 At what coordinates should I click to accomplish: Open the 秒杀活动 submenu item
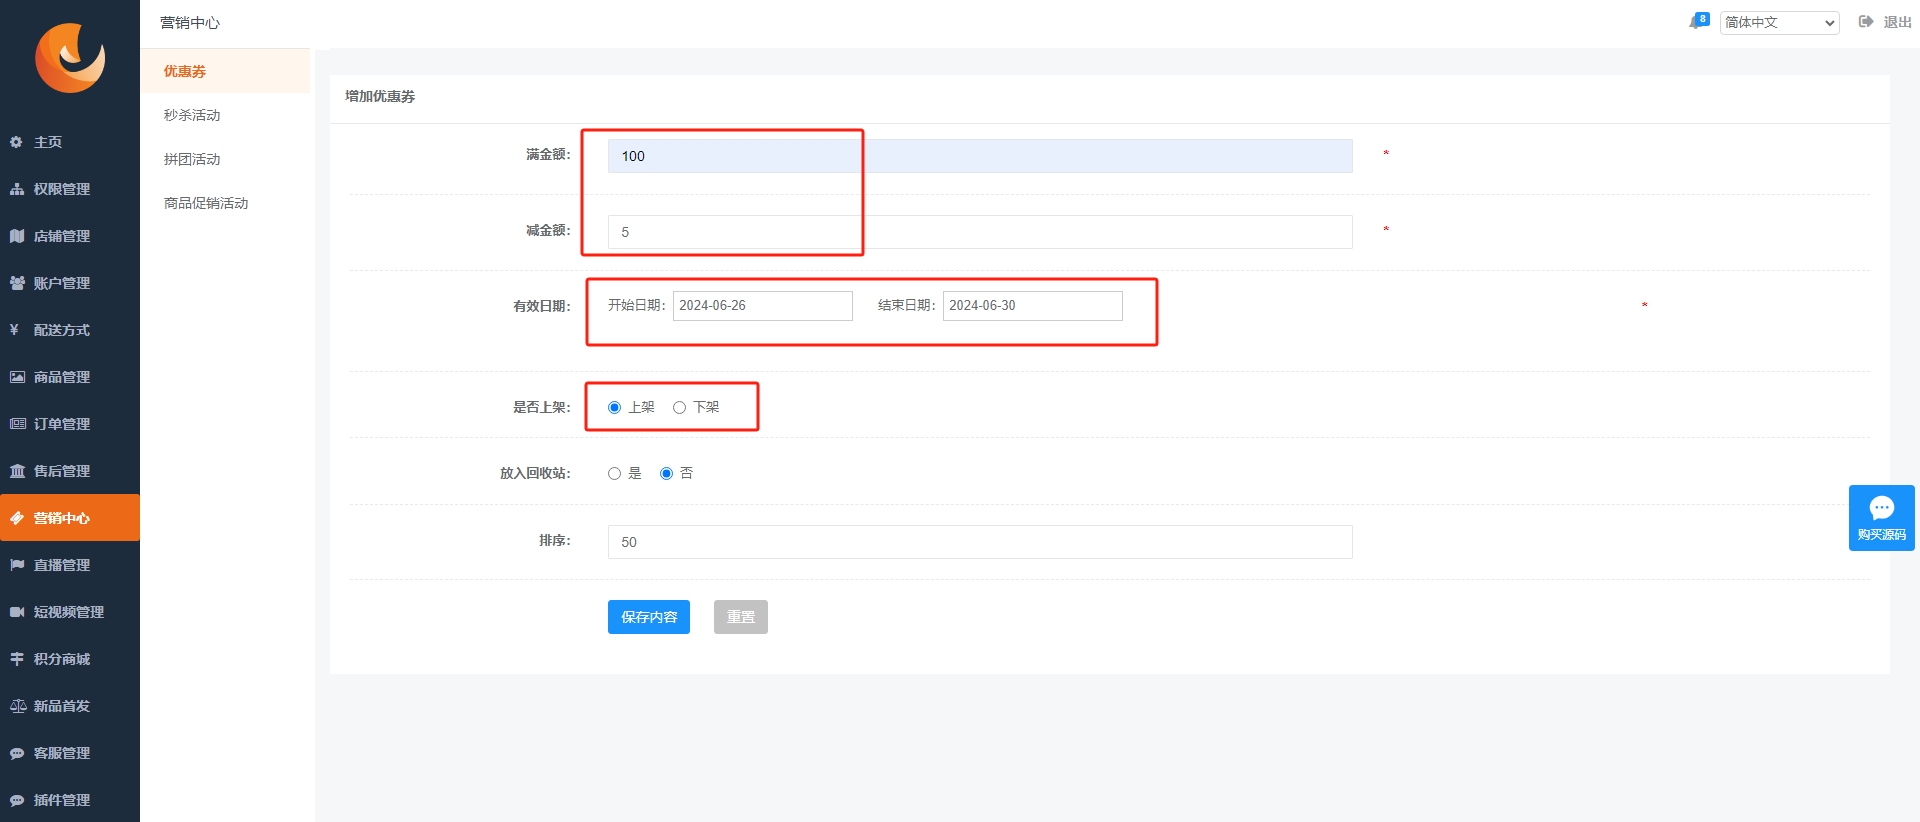pos(225,115)
